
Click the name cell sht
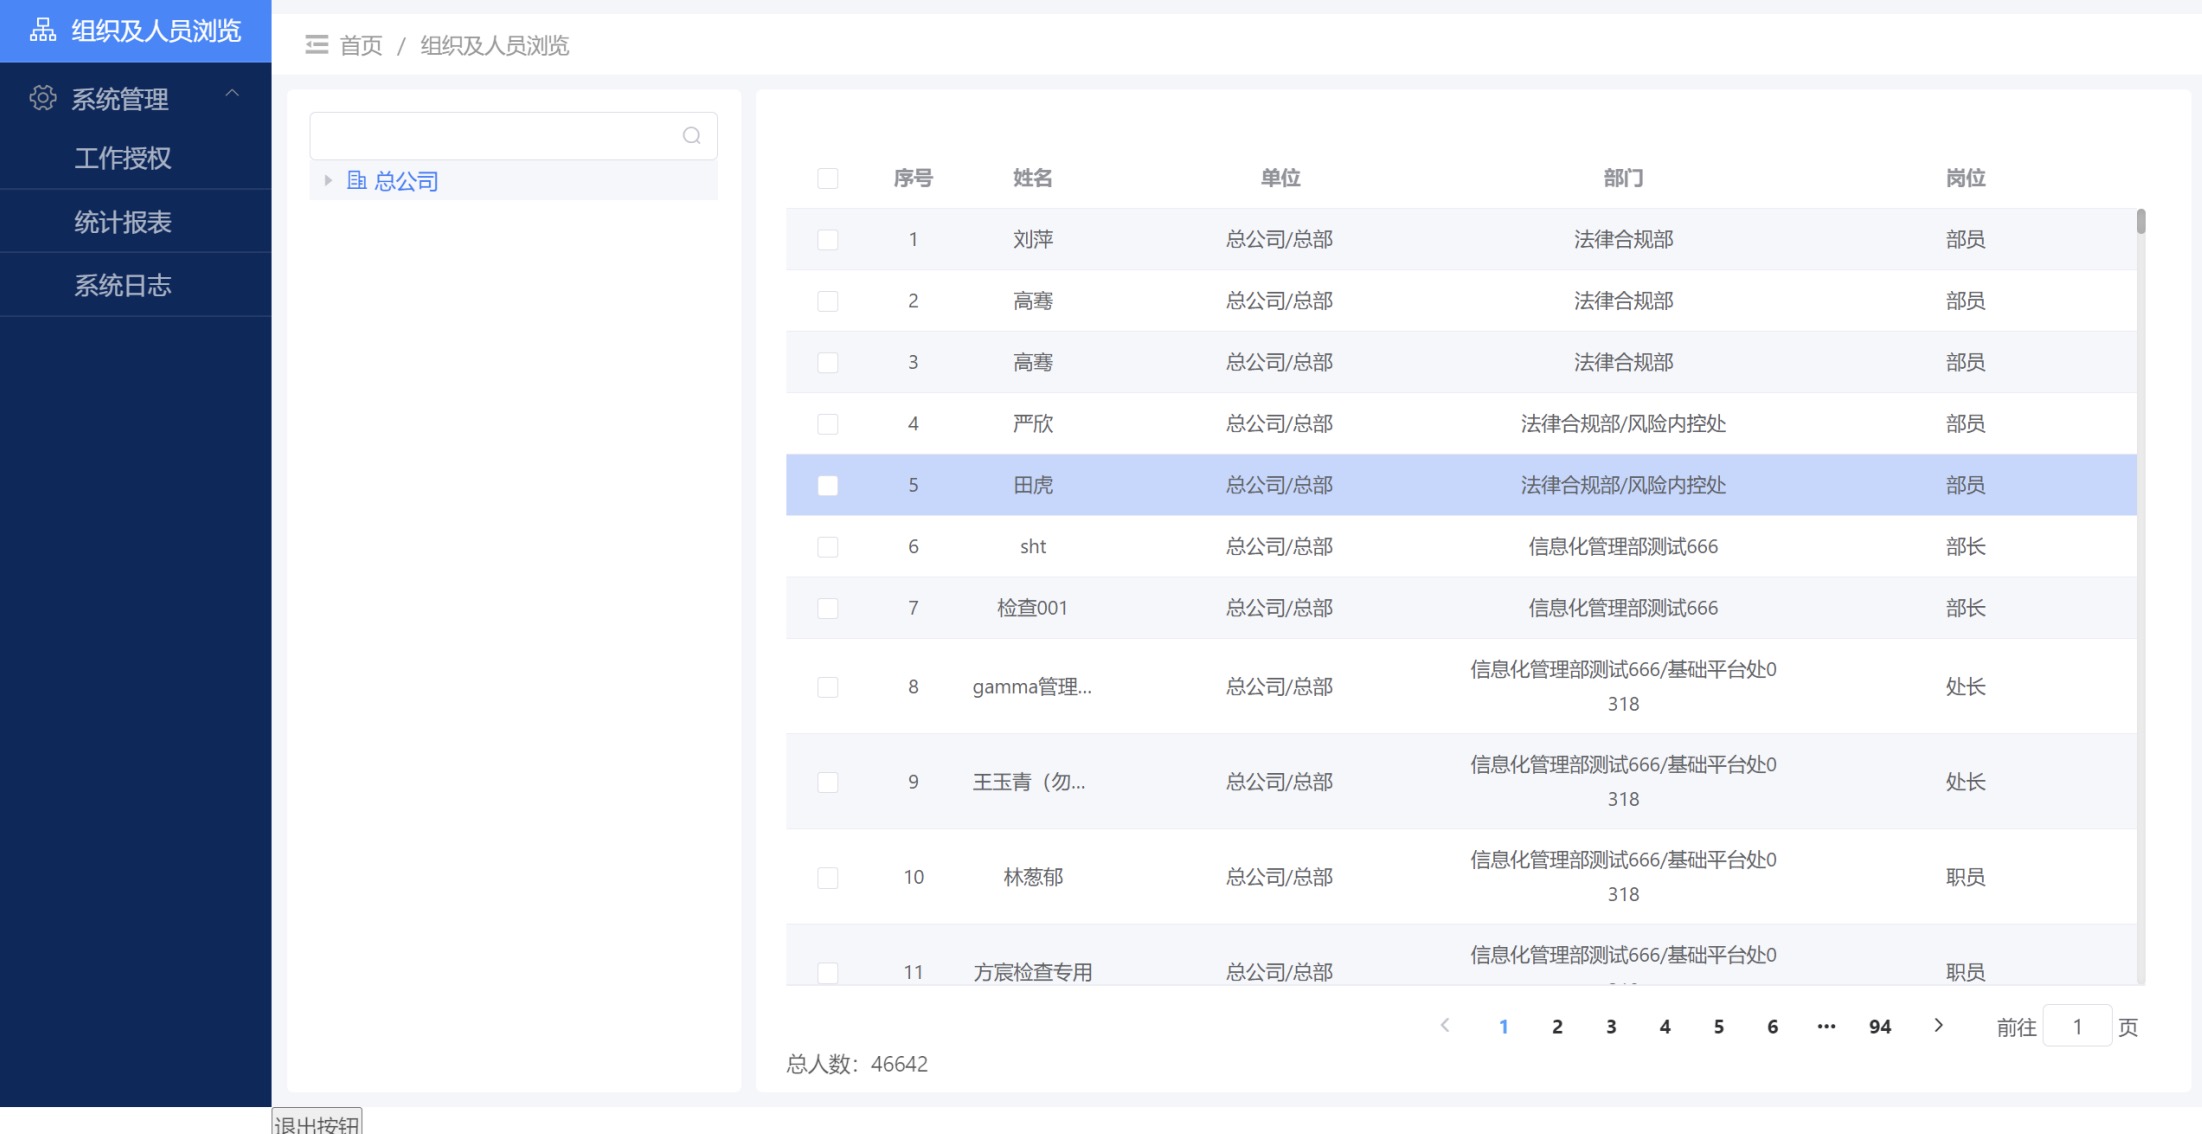[1033, 546]
